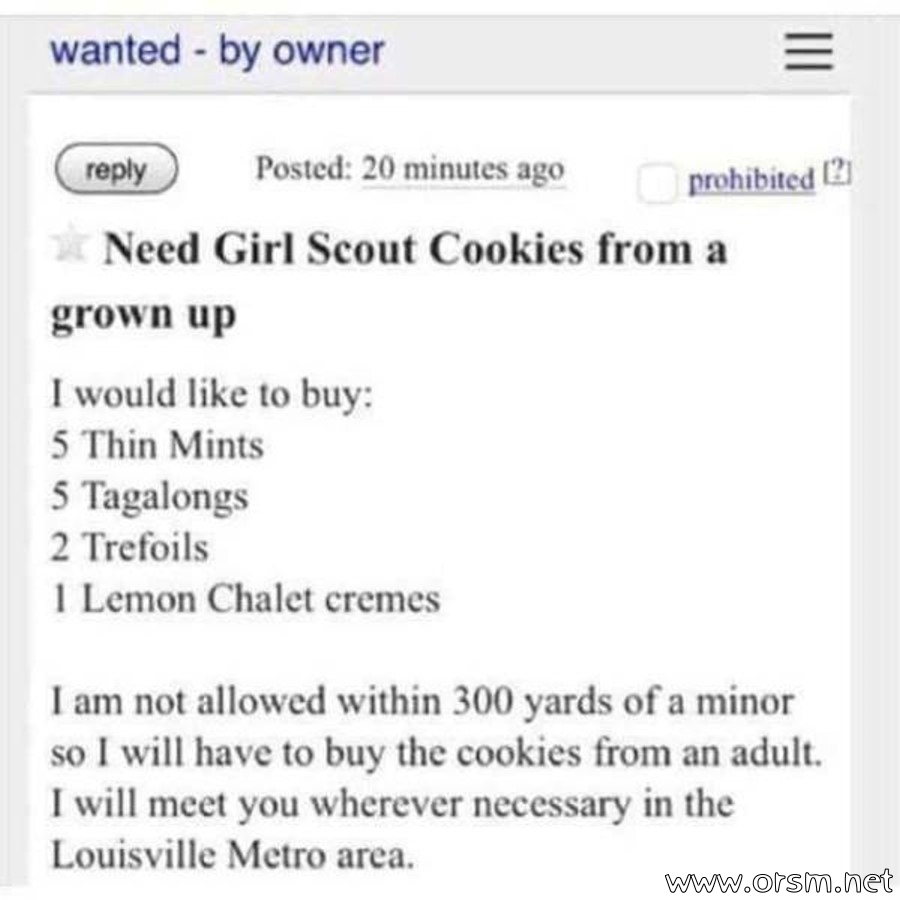Select the 2 Trefoils line
Viewport: 900px width, 900px height.
point(130,546)
